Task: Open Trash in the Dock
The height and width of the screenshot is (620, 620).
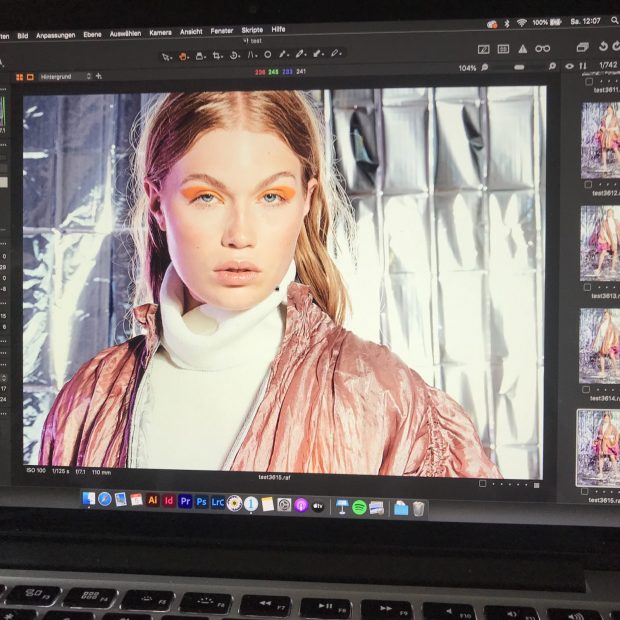Action: pos(419,509)
